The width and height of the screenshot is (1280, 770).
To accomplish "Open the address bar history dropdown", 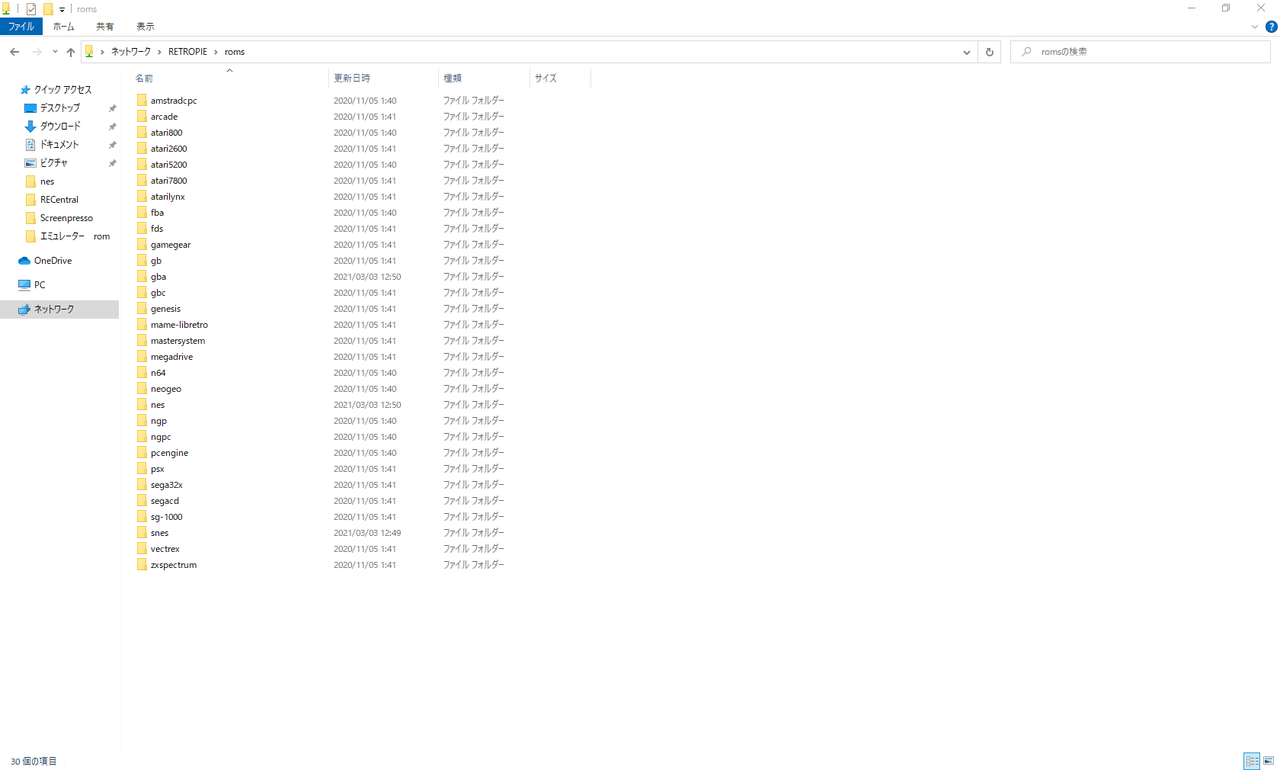I will click(967, 52).
